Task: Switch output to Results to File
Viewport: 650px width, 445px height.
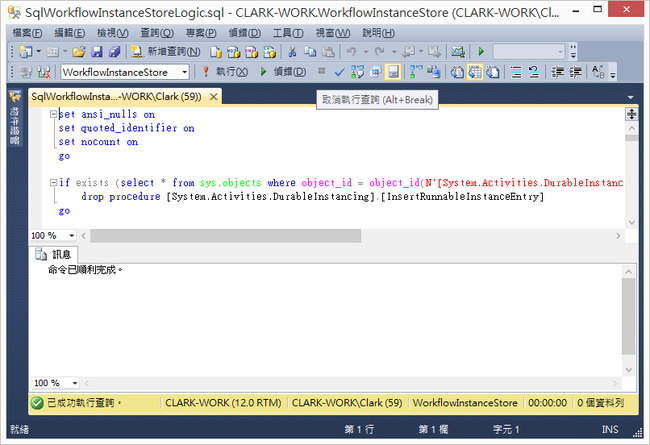Action: (x=492, y=72)
